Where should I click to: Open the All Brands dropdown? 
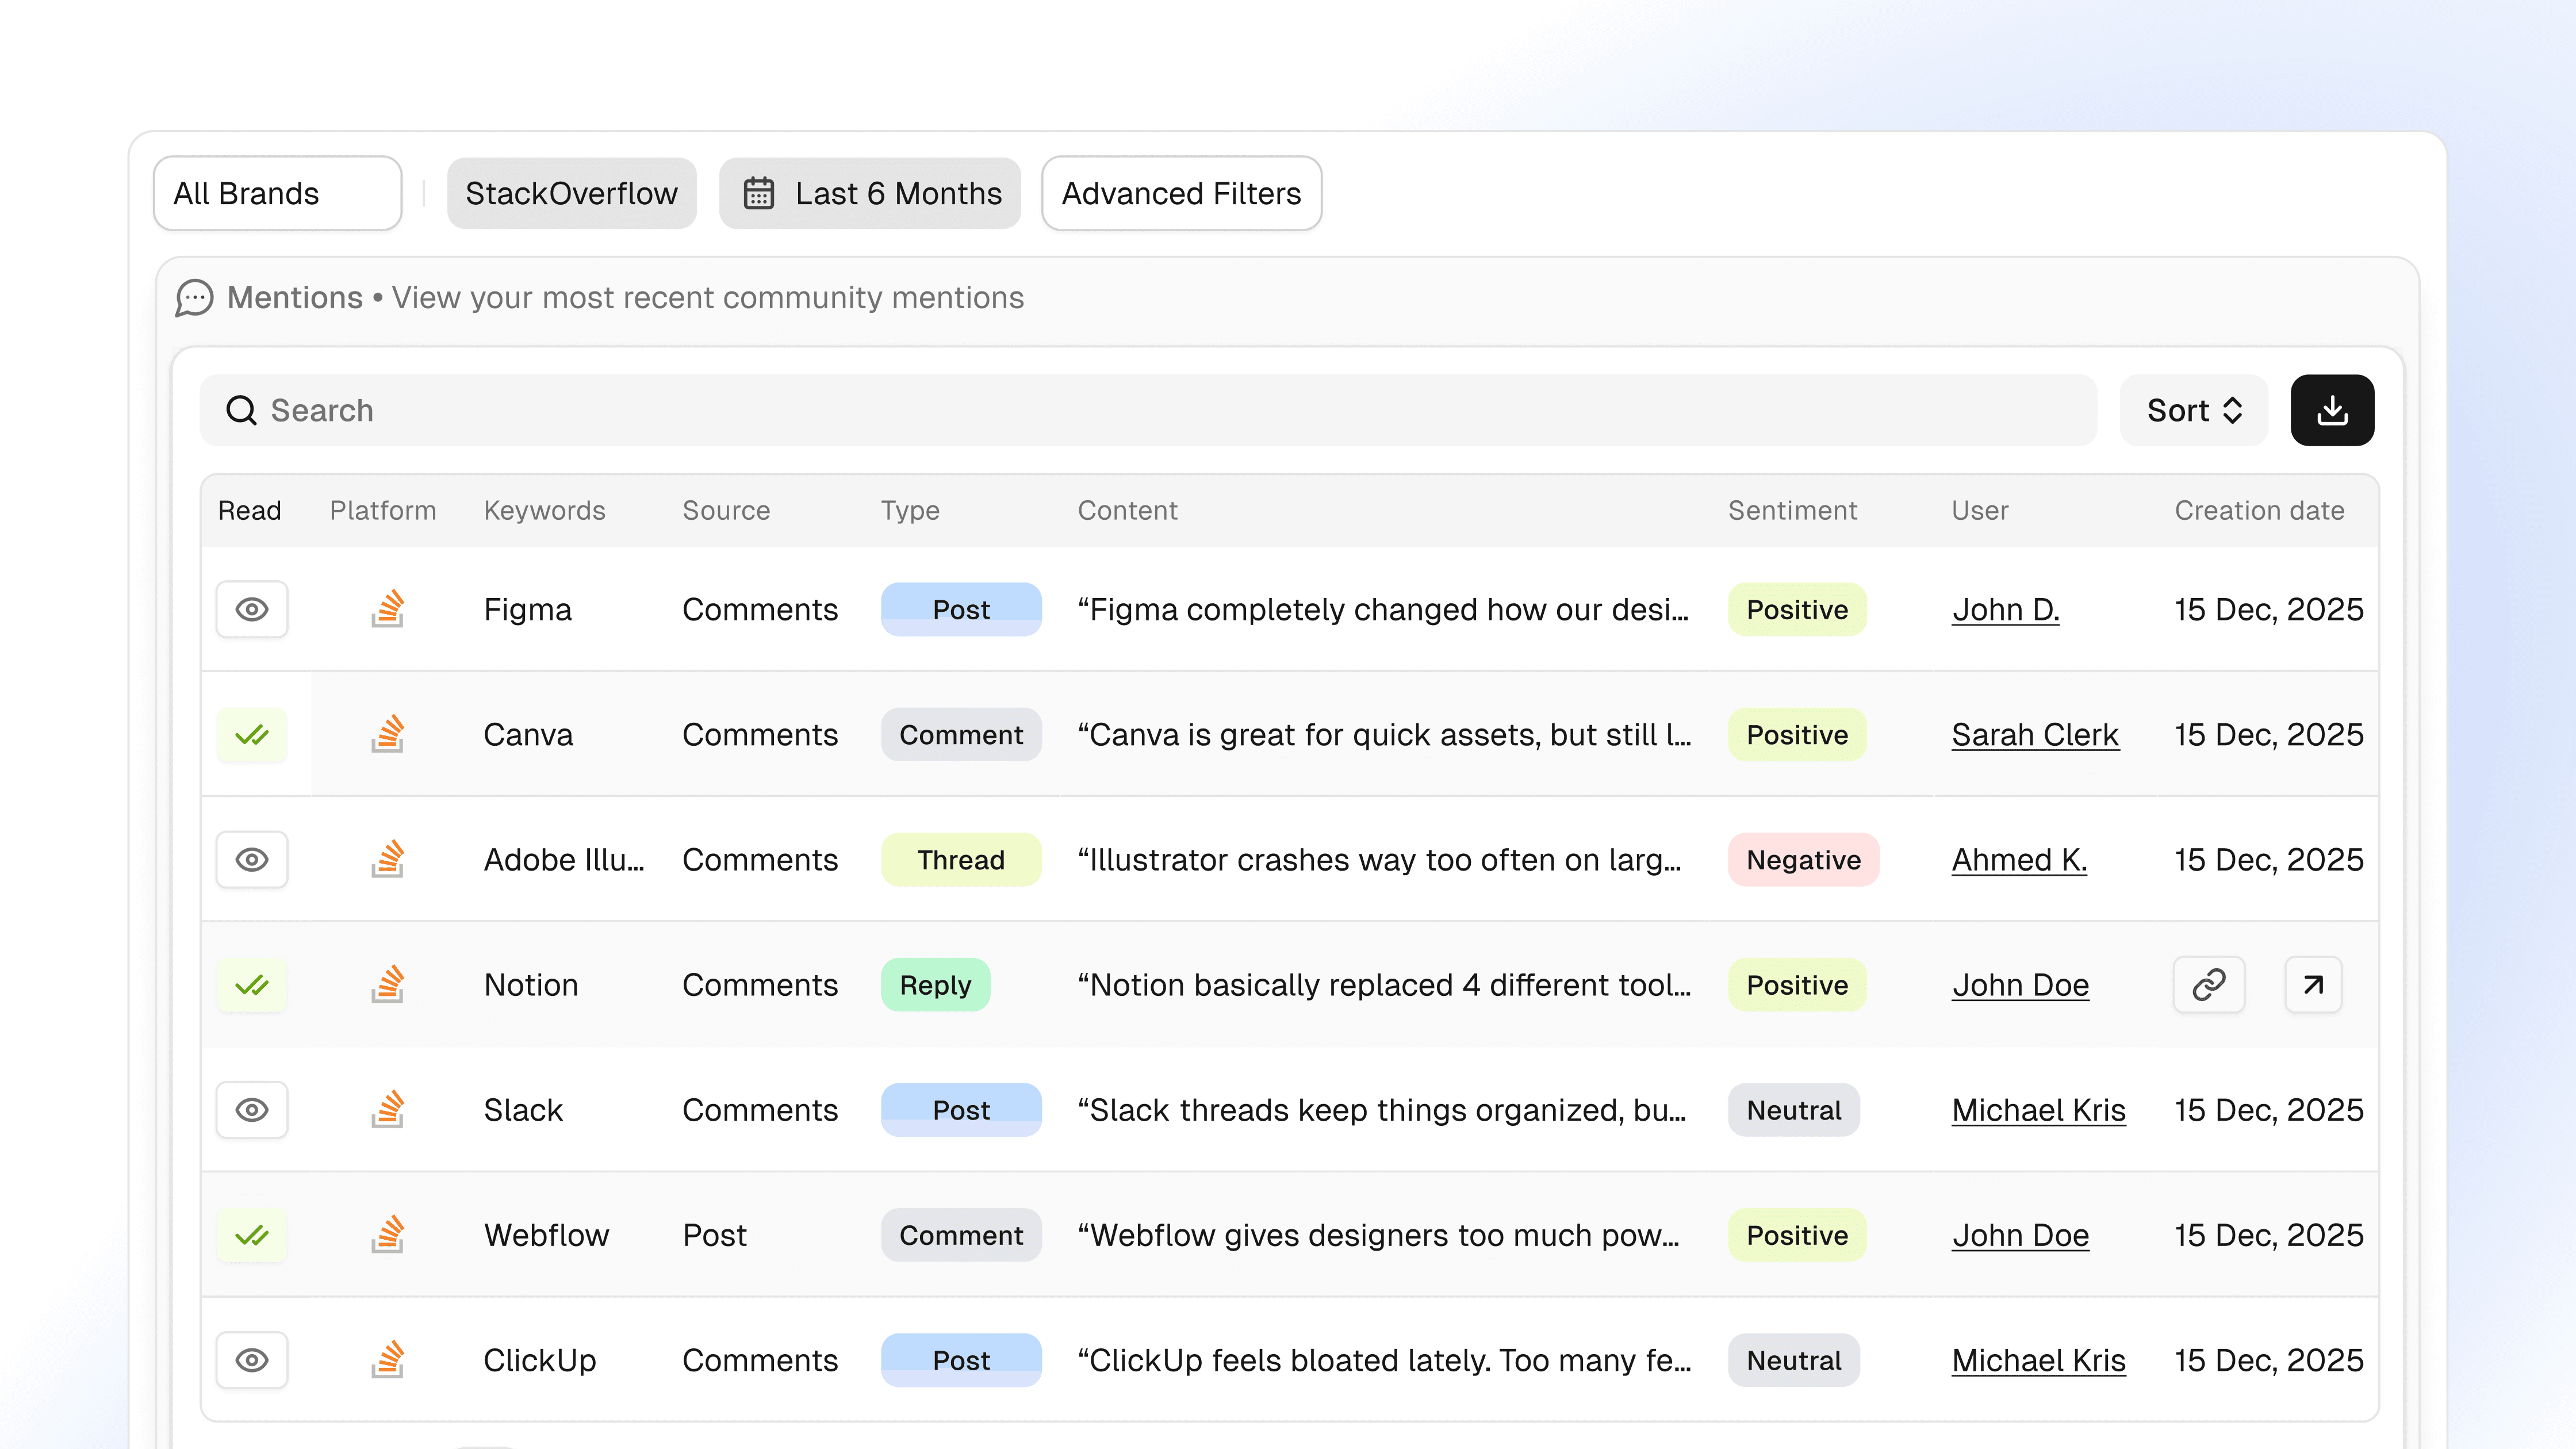click(277, 193)
